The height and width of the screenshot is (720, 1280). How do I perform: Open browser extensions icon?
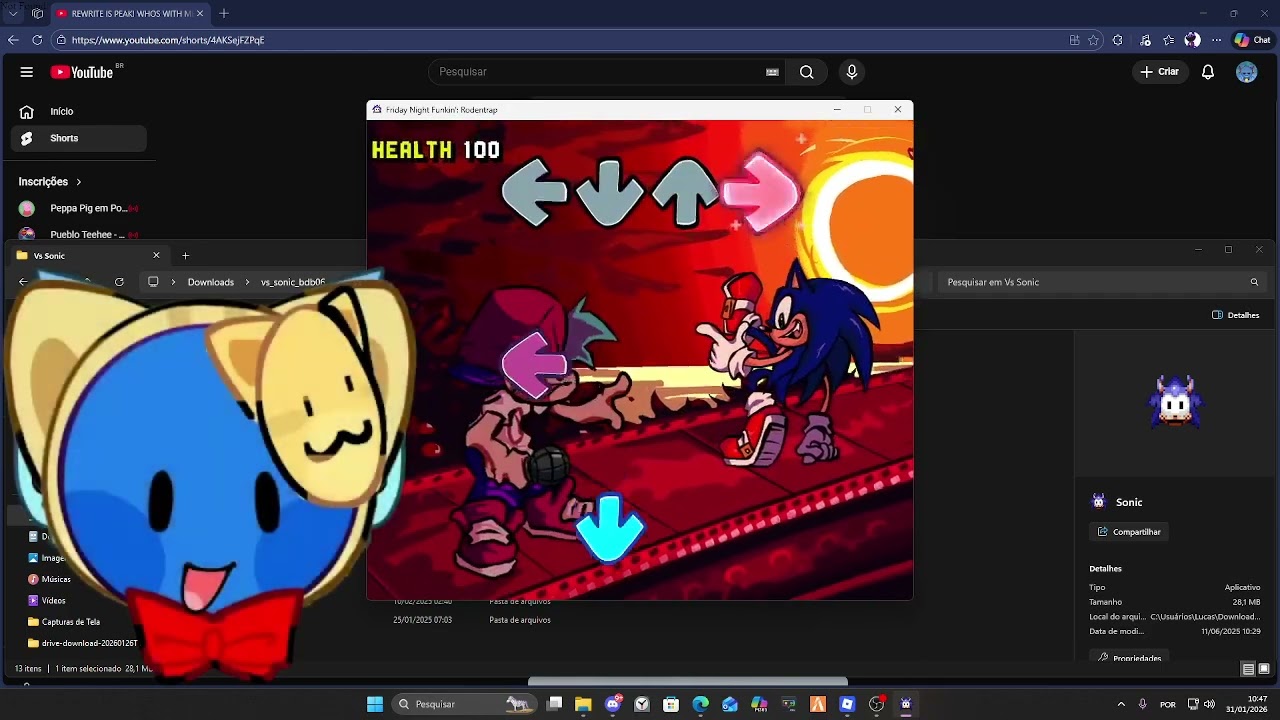[1118, 40]
